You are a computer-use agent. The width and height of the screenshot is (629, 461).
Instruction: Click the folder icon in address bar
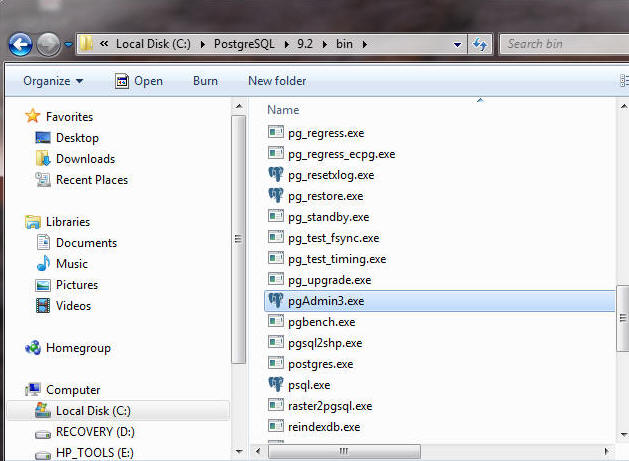(x=86, y=43)
